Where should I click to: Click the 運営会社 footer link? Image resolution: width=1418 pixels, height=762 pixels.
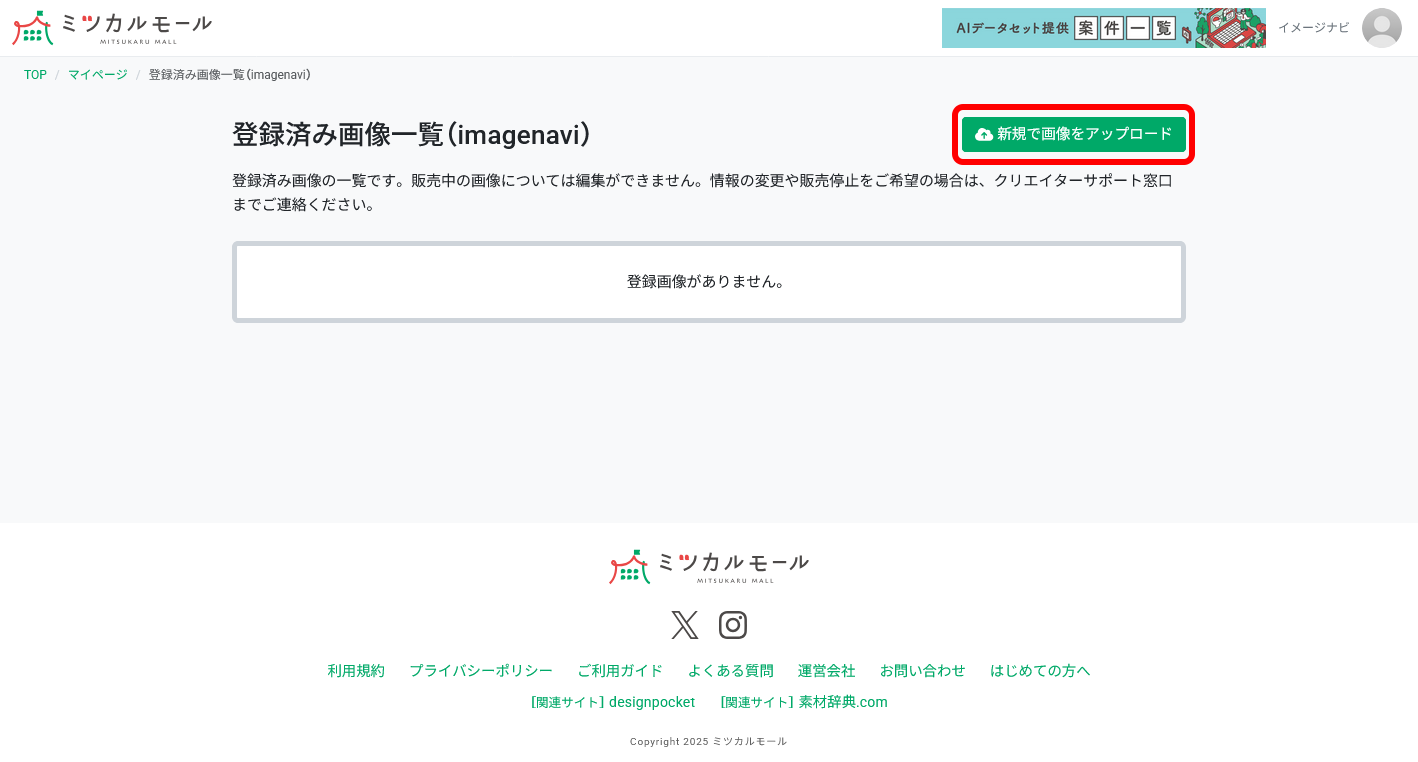point(827,670)
